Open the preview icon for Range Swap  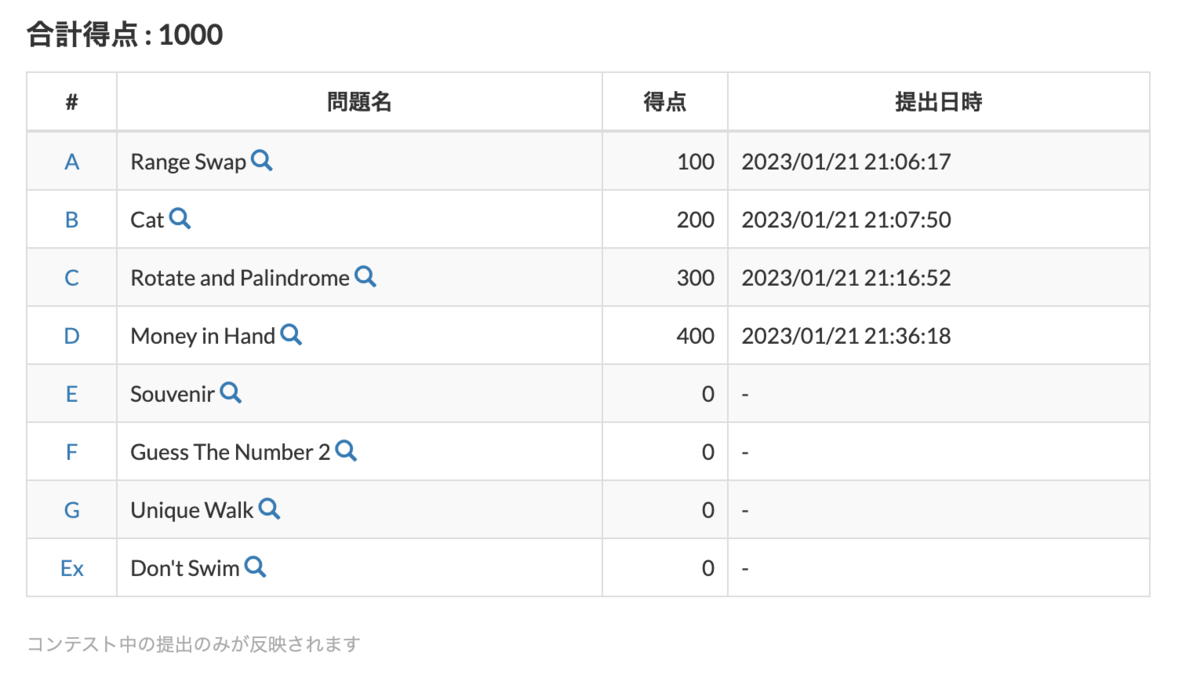point(262,160)
